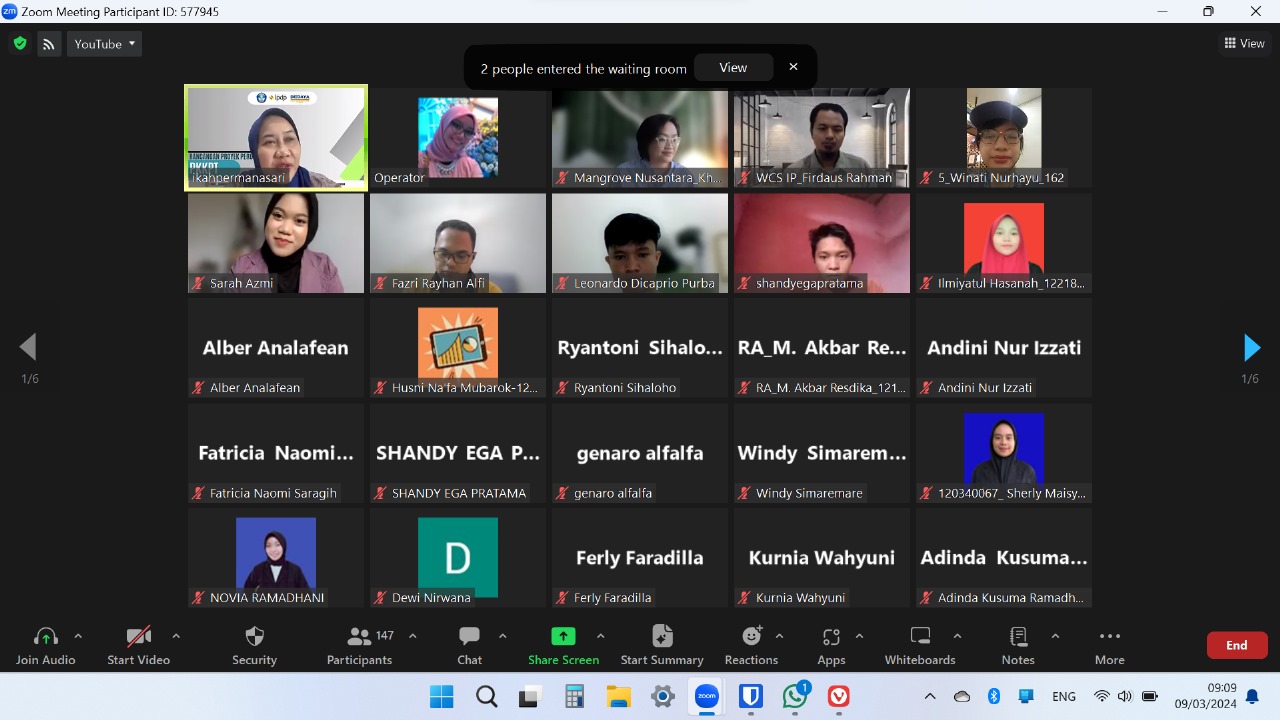Open the Apps toolbar item

click(831, 645)
